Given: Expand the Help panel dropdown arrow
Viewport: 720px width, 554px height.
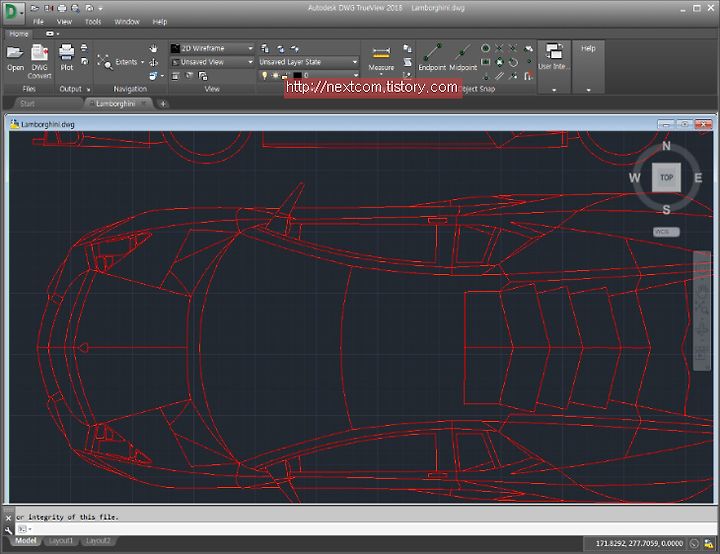Looking at the screenshot, I should 588,90.
